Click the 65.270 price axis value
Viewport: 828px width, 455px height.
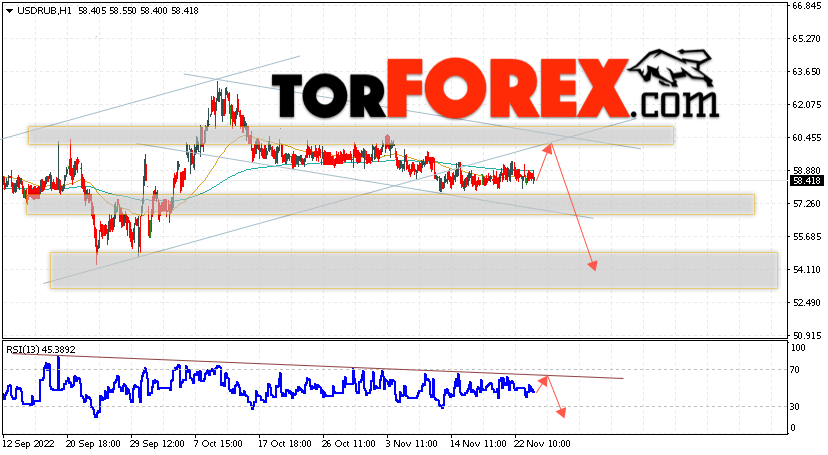pyautogui.click(x=806, y=39)
